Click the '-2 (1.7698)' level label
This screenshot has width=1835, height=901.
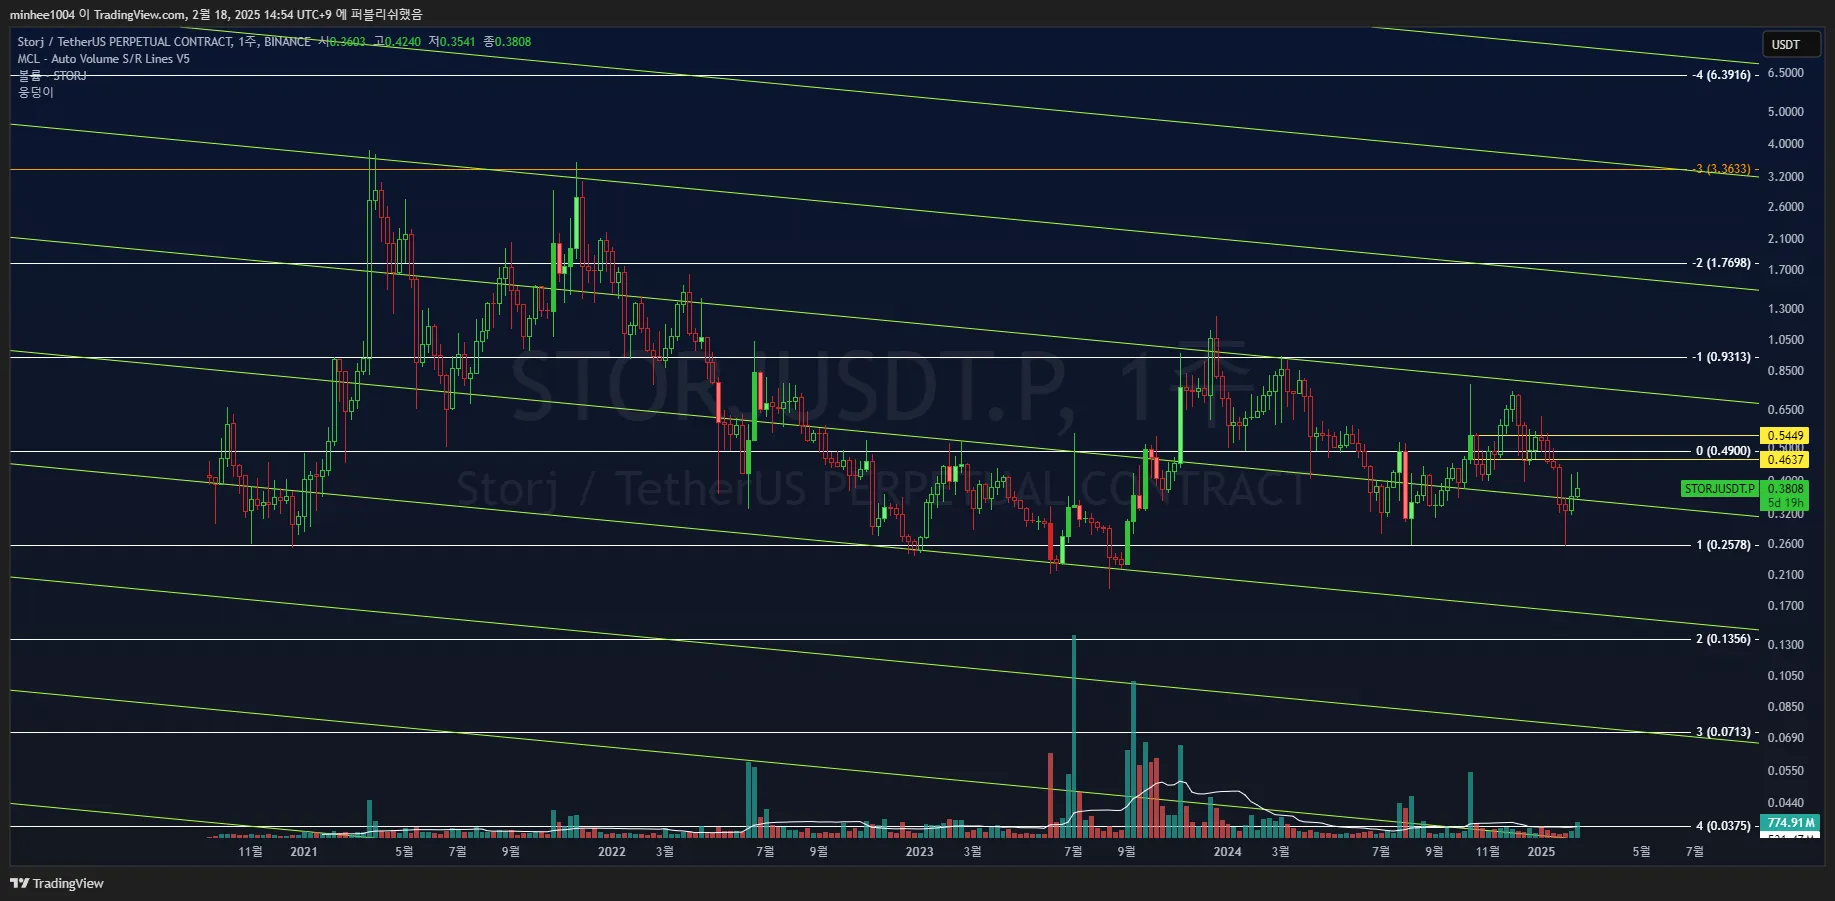point(1722,263)
